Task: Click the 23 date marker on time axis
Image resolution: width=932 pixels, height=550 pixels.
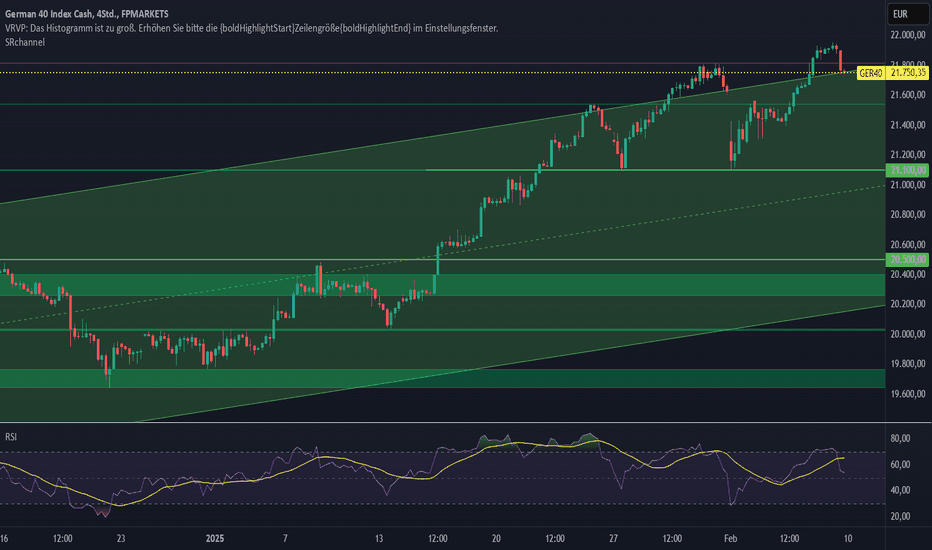Action: 121,539
